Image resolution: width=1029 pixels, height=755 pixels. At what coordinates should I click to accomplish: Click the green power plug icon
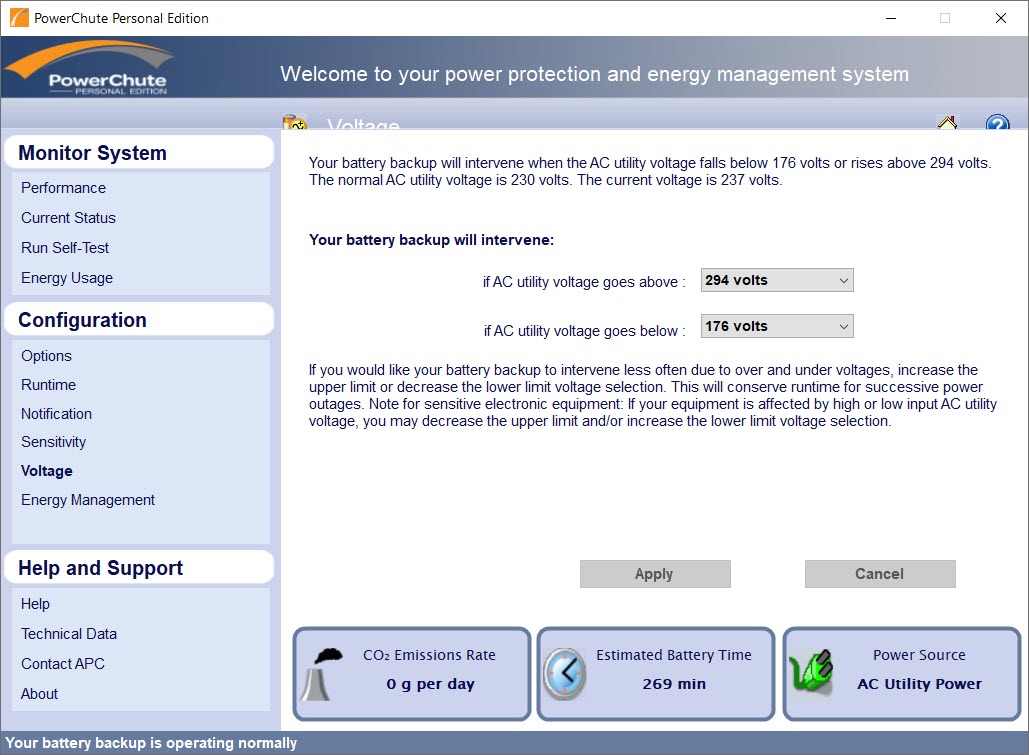811,671
